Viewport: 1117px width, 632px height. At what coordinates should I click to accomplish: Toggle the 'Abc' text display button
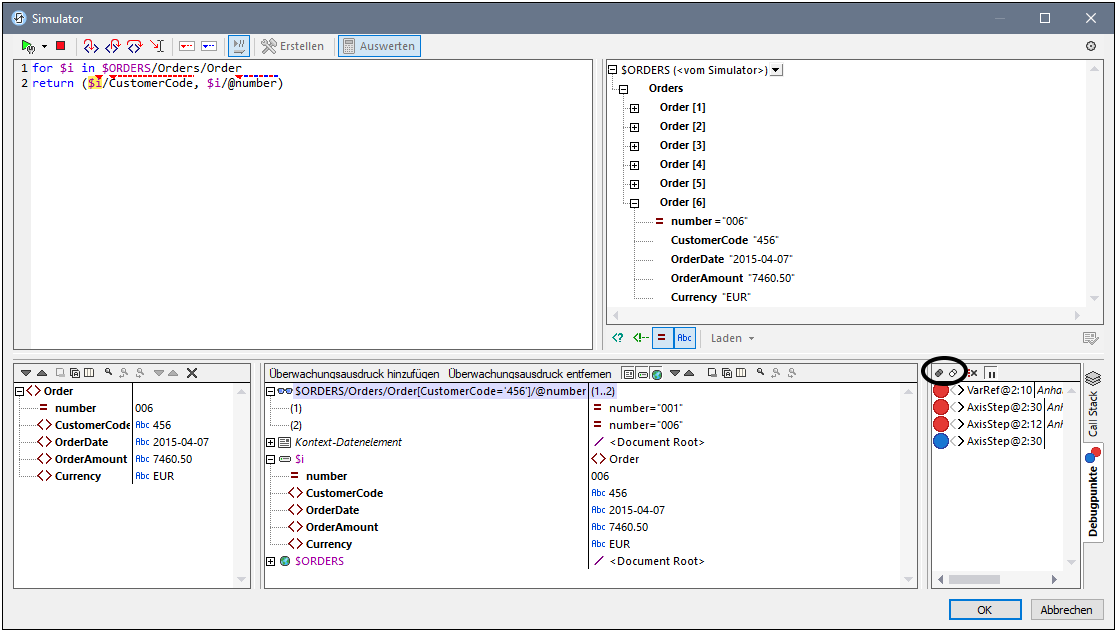click(684, 338)
